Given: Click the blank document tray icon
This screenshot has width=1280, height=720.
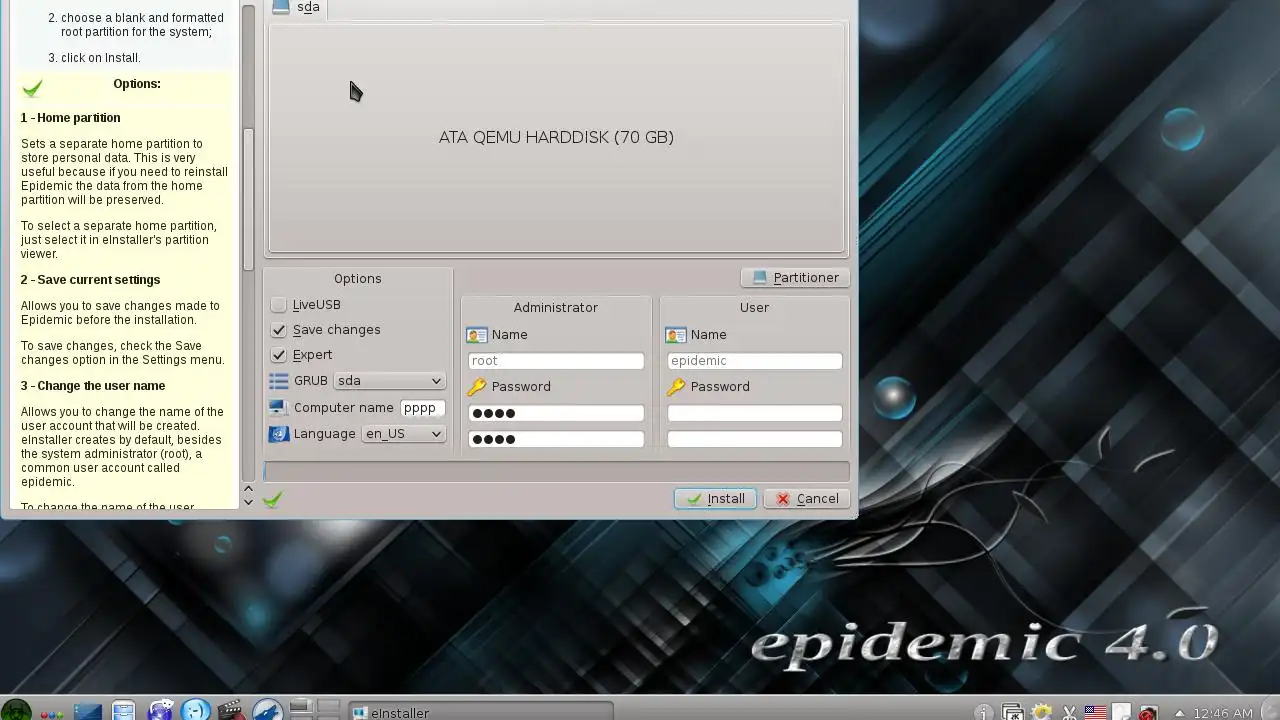Looking at the screenshot, I should click(1122, 712).
